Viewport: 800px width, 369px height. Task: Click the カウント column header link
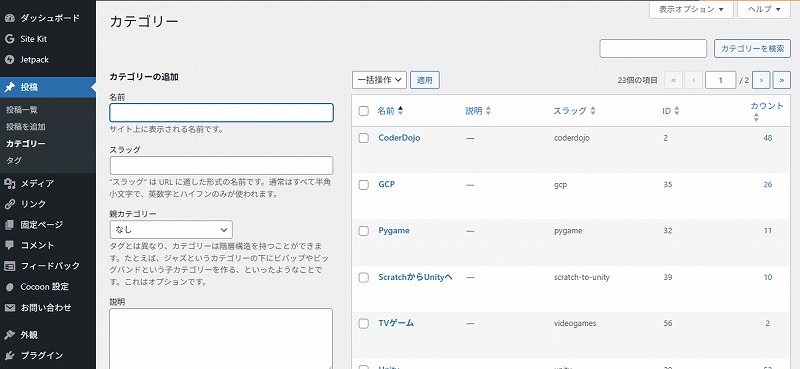coord(767,106)
